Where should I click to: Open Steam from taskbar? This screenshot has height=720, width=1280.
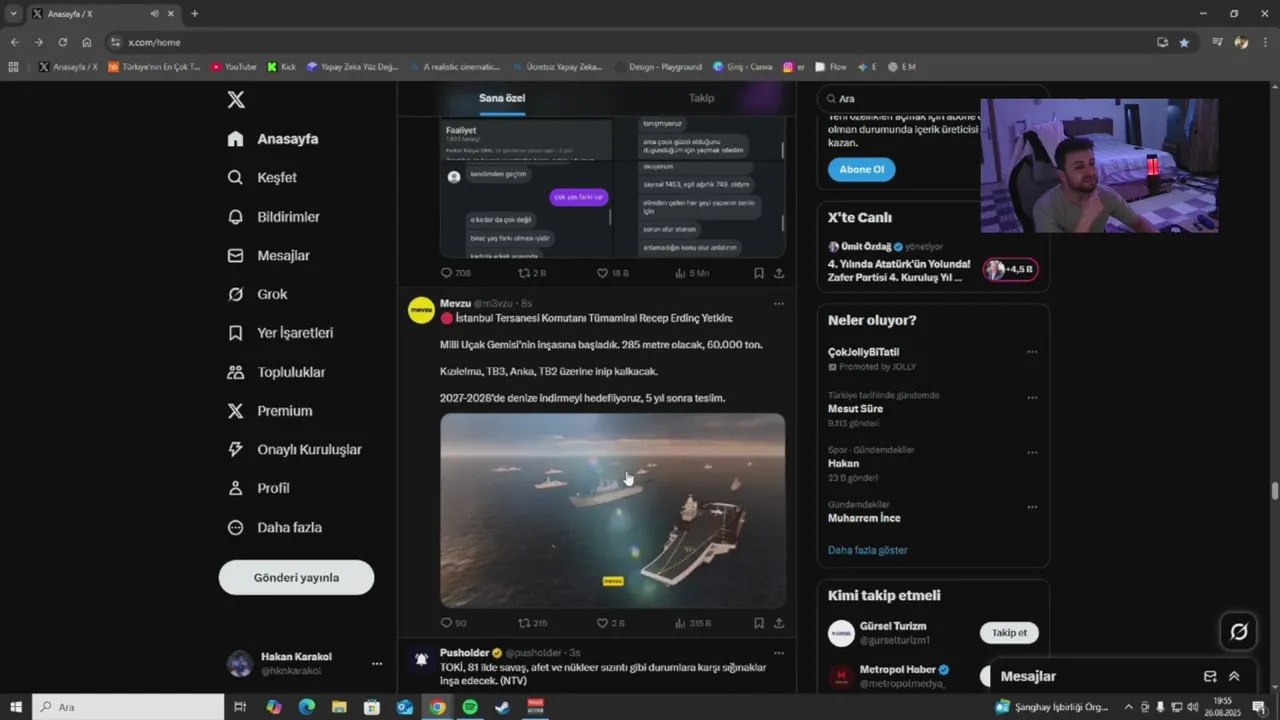(x=501, y=707)
